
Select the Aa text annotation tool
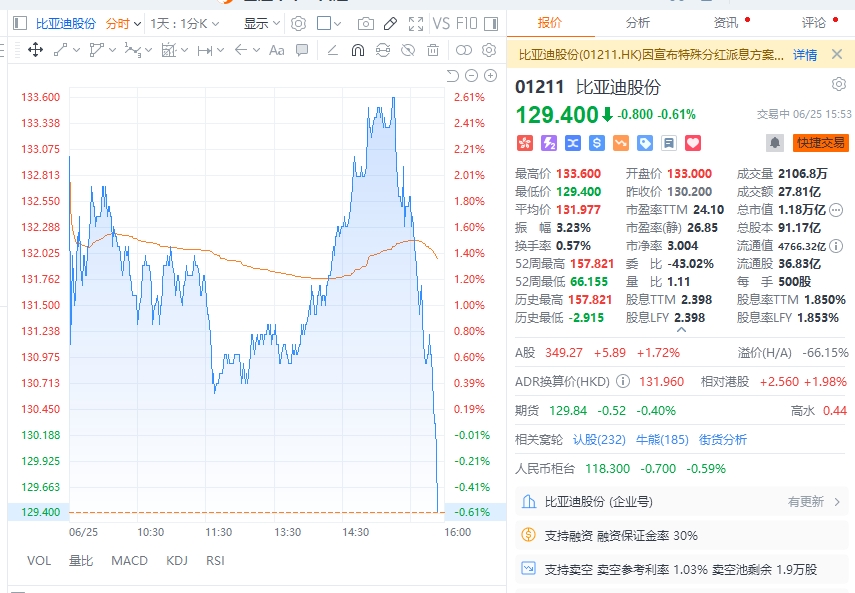[x=277, y=50]
